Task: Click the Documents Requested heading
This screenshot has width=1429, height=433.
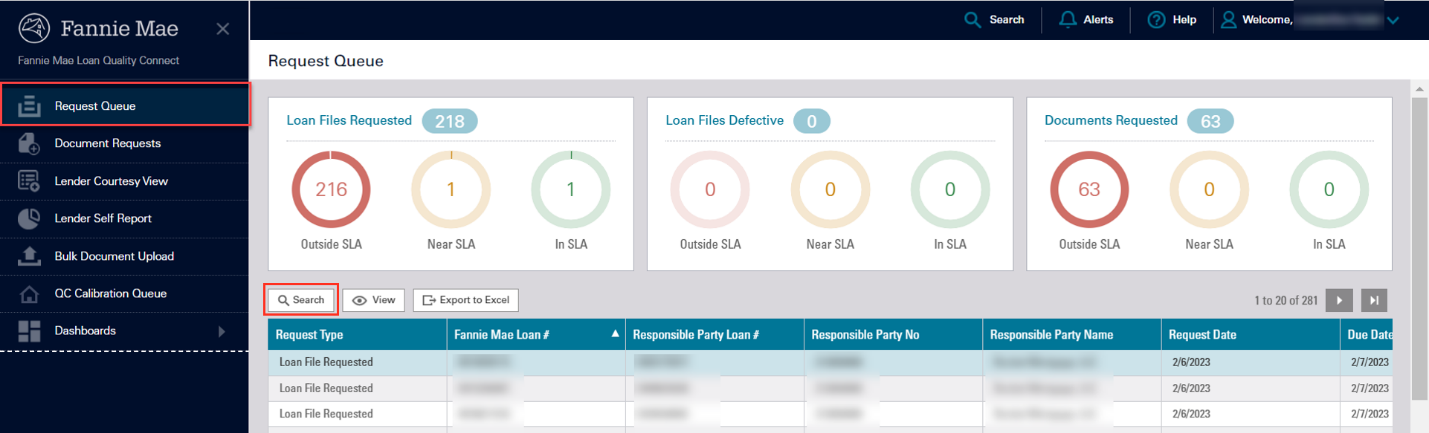Action: click(x=1111, y=120)
